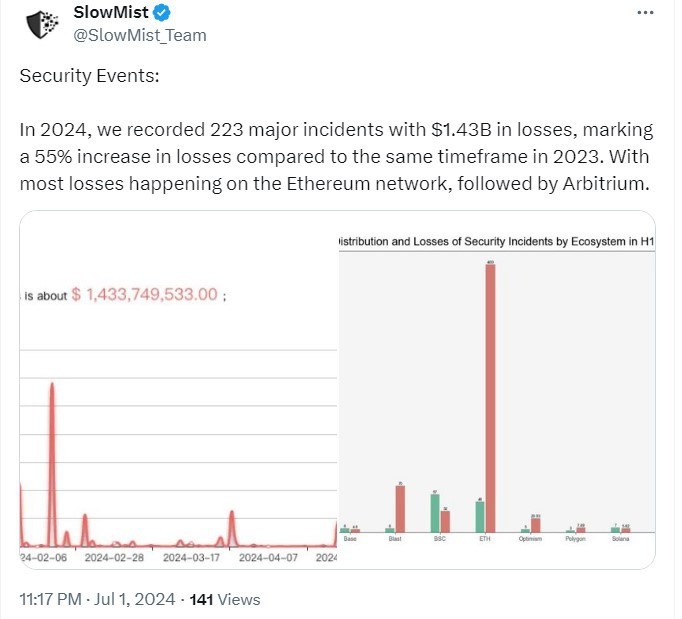Click the green ETH incidents bar
The image size is (682, 619).
(480, 516)
